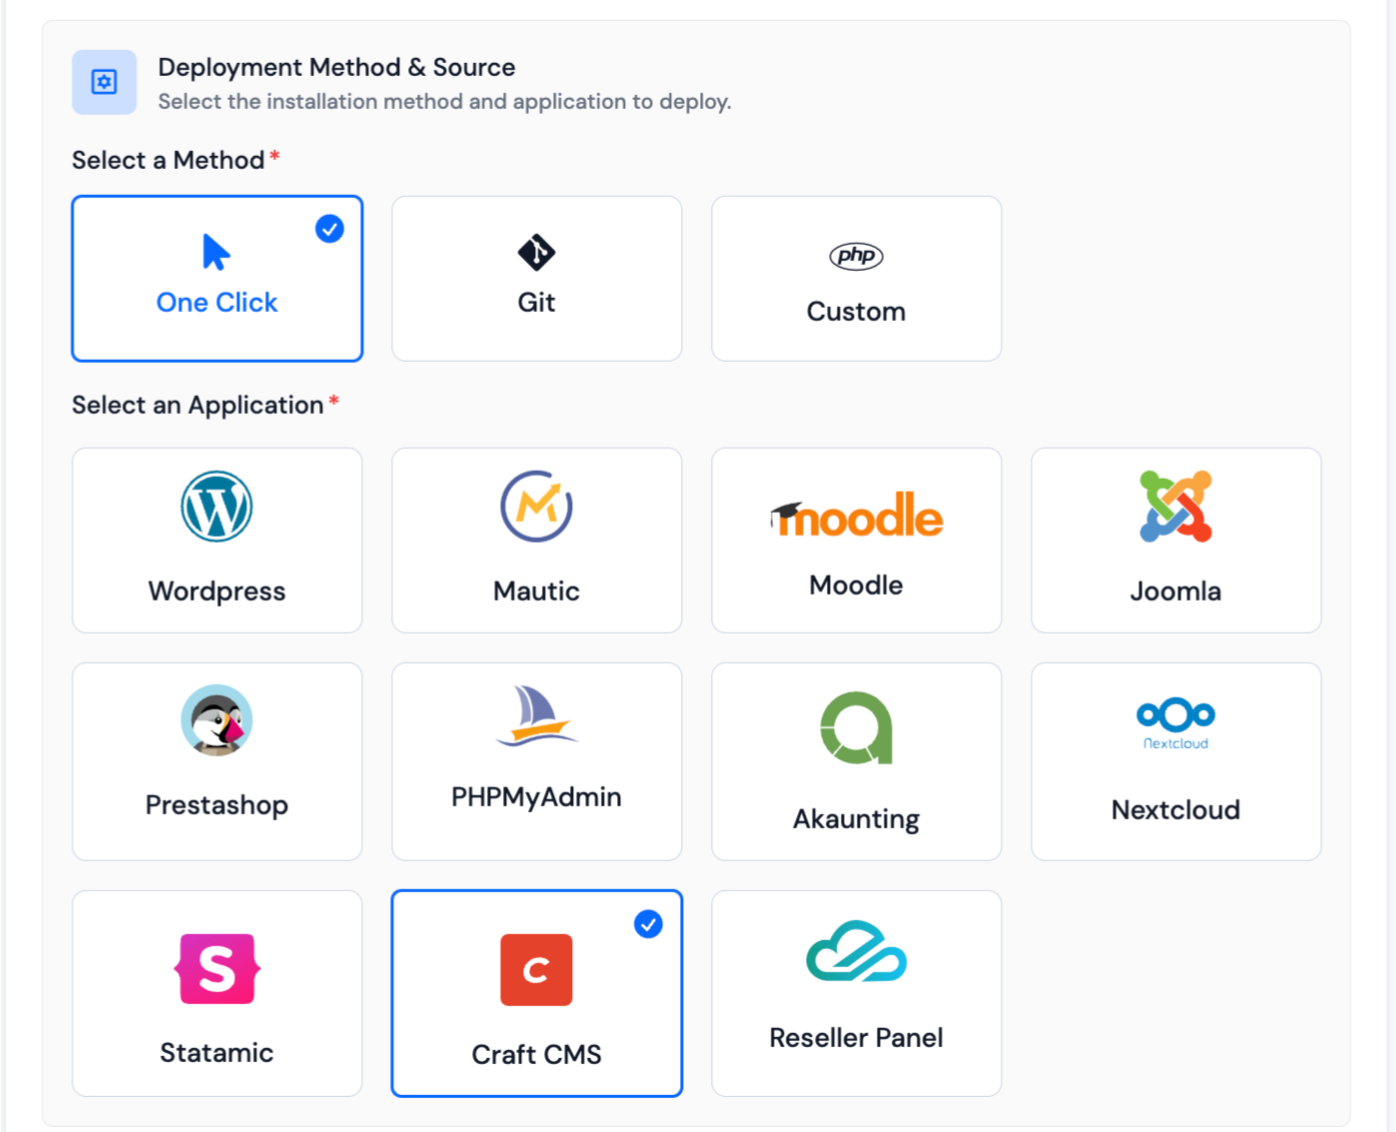This screenshot has height=1132, width=1396.
Task: Click the Joomla logo
Action: 1175,506
